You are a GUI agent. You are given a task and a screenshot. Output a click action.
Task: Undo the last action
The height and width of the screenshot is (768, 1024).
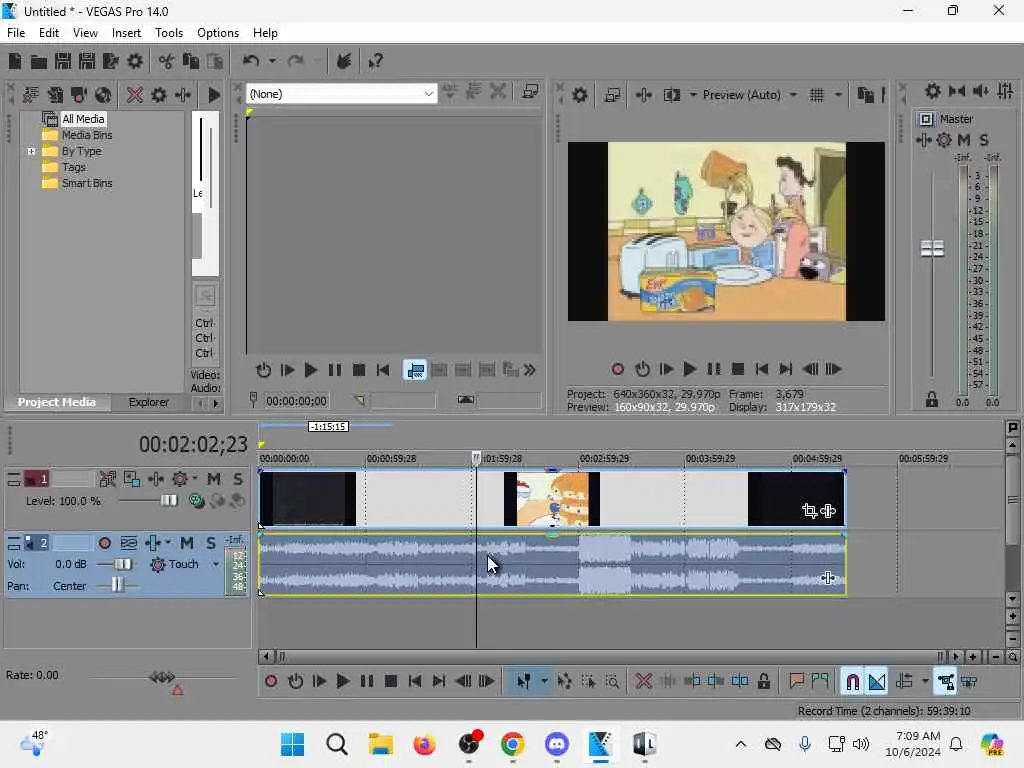point(251,61)
